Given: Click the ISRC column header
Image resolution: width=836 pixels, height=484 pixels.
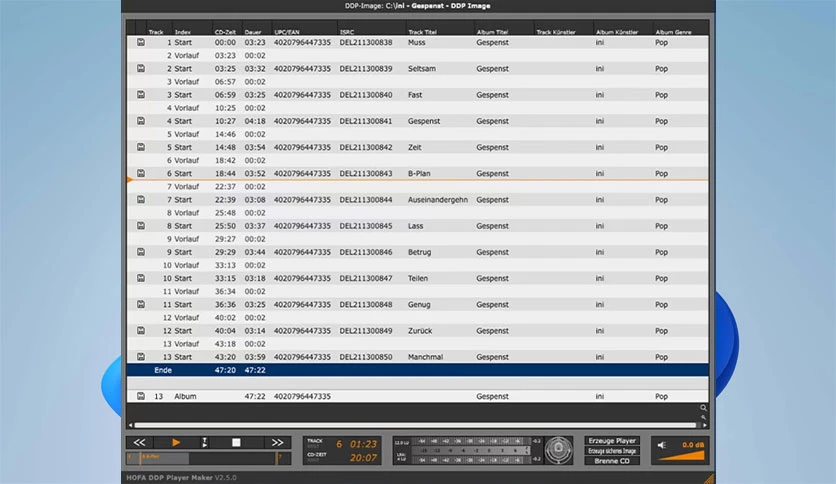Looking at the screenshot, I should [x=347, y=32].
